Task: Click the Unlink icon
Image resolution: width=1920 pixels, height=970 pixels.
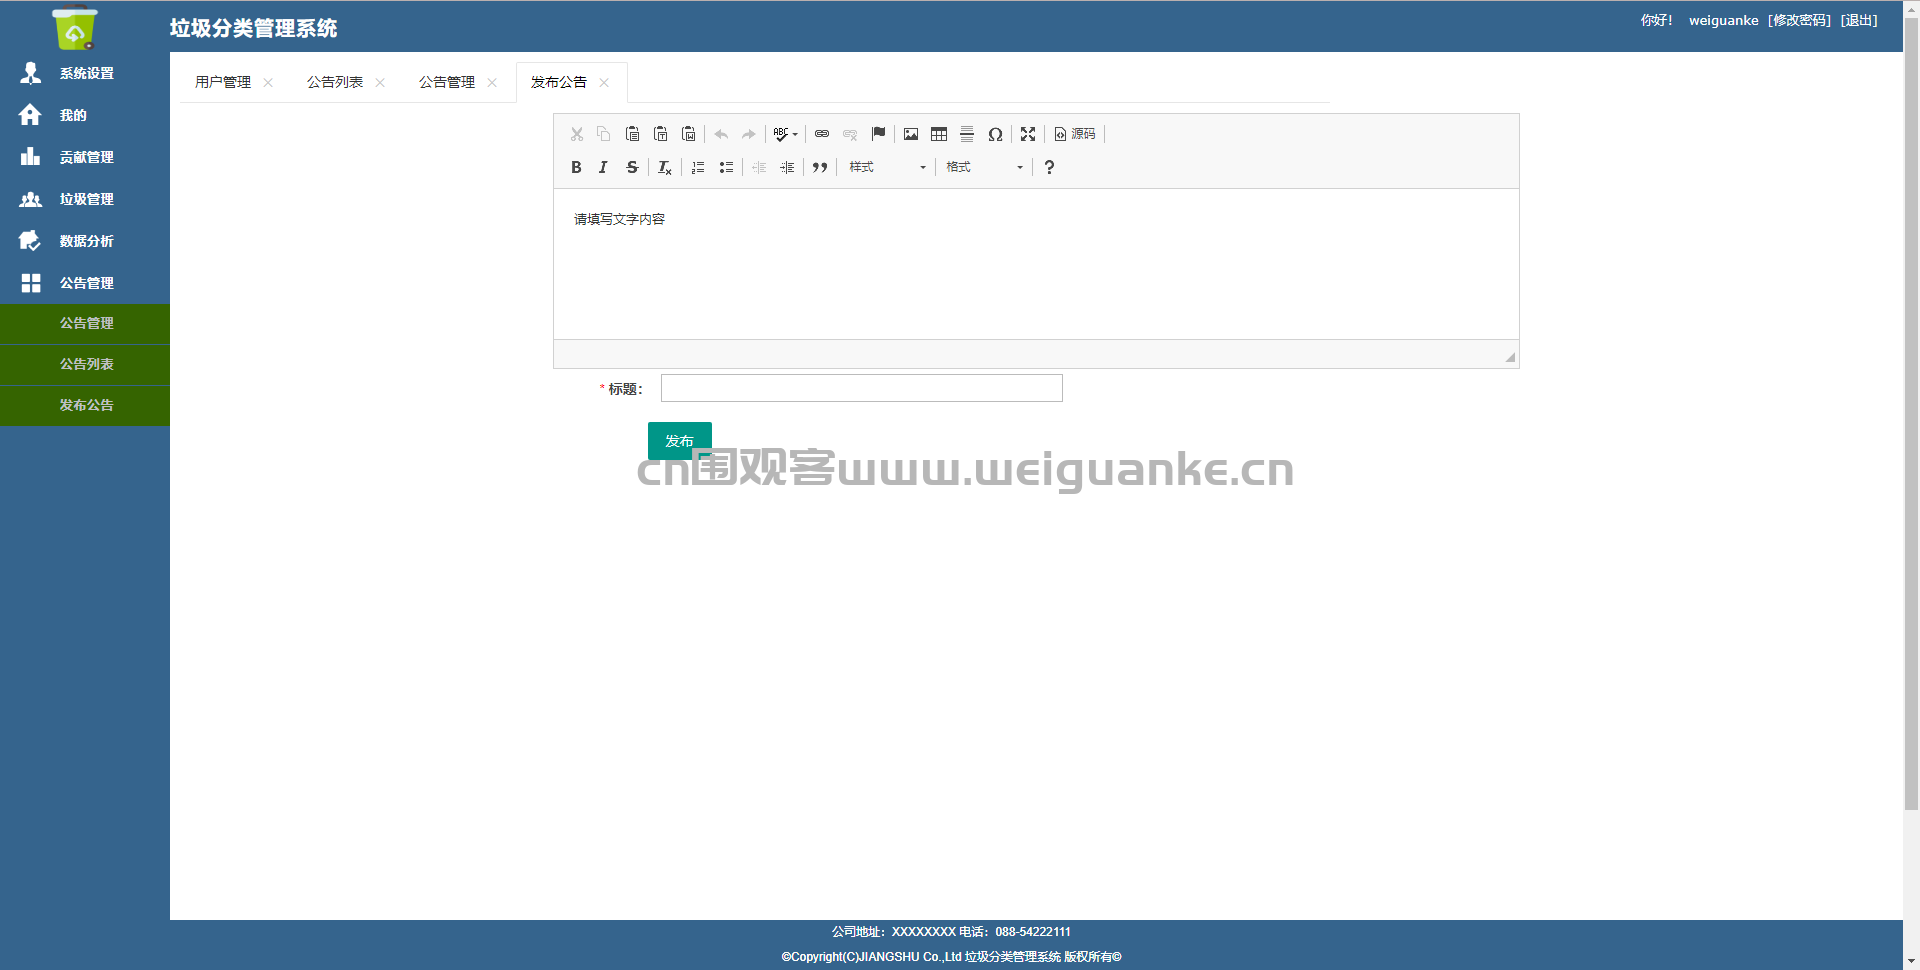Action: 850,134
